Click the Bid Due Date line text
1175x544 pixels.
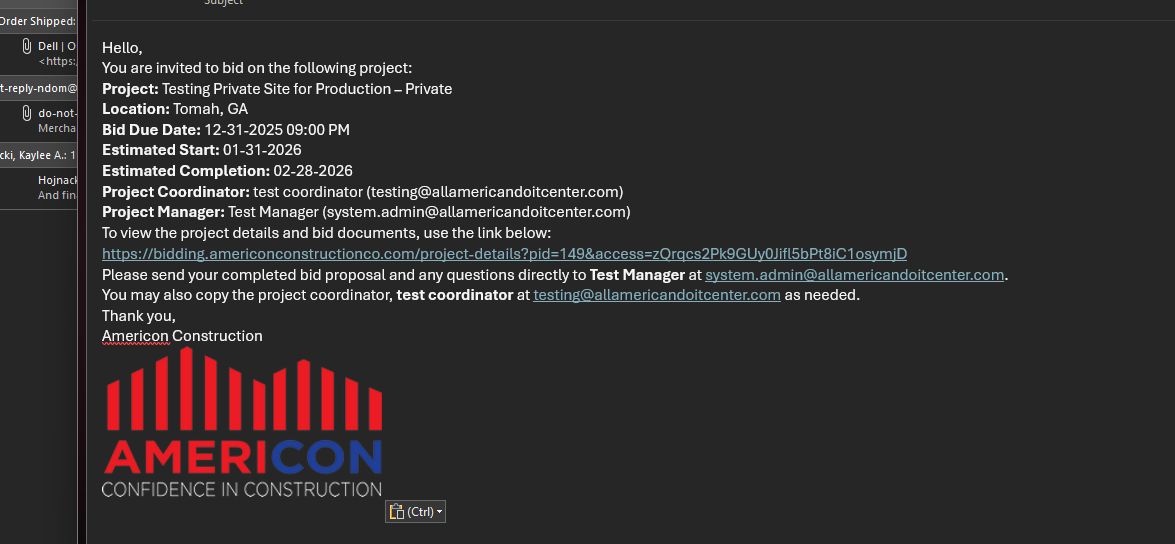pos(226,130)
